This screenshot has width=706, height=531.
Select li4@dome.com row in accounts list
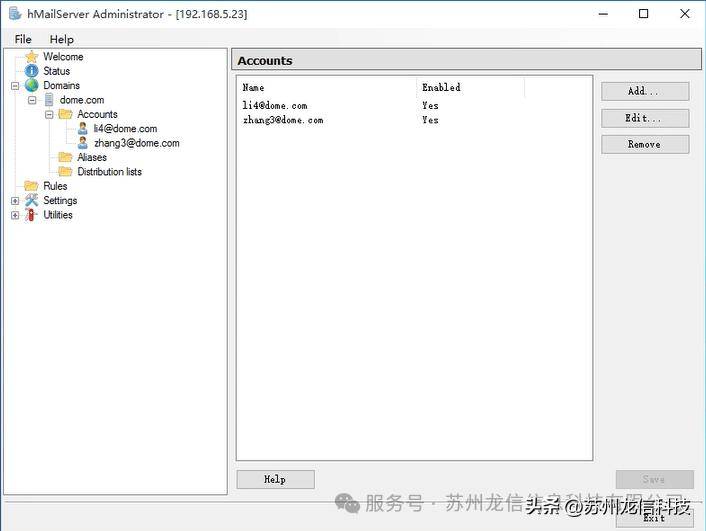[414, 106]
